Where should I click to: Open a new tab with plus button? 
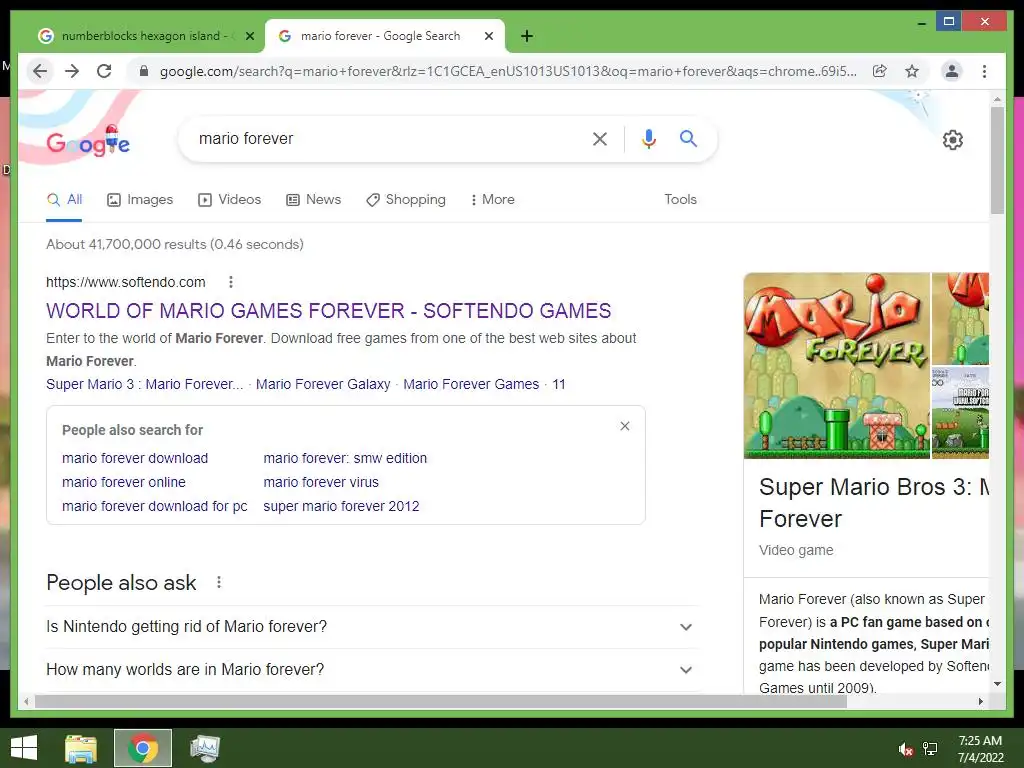[x=527, y=36]
